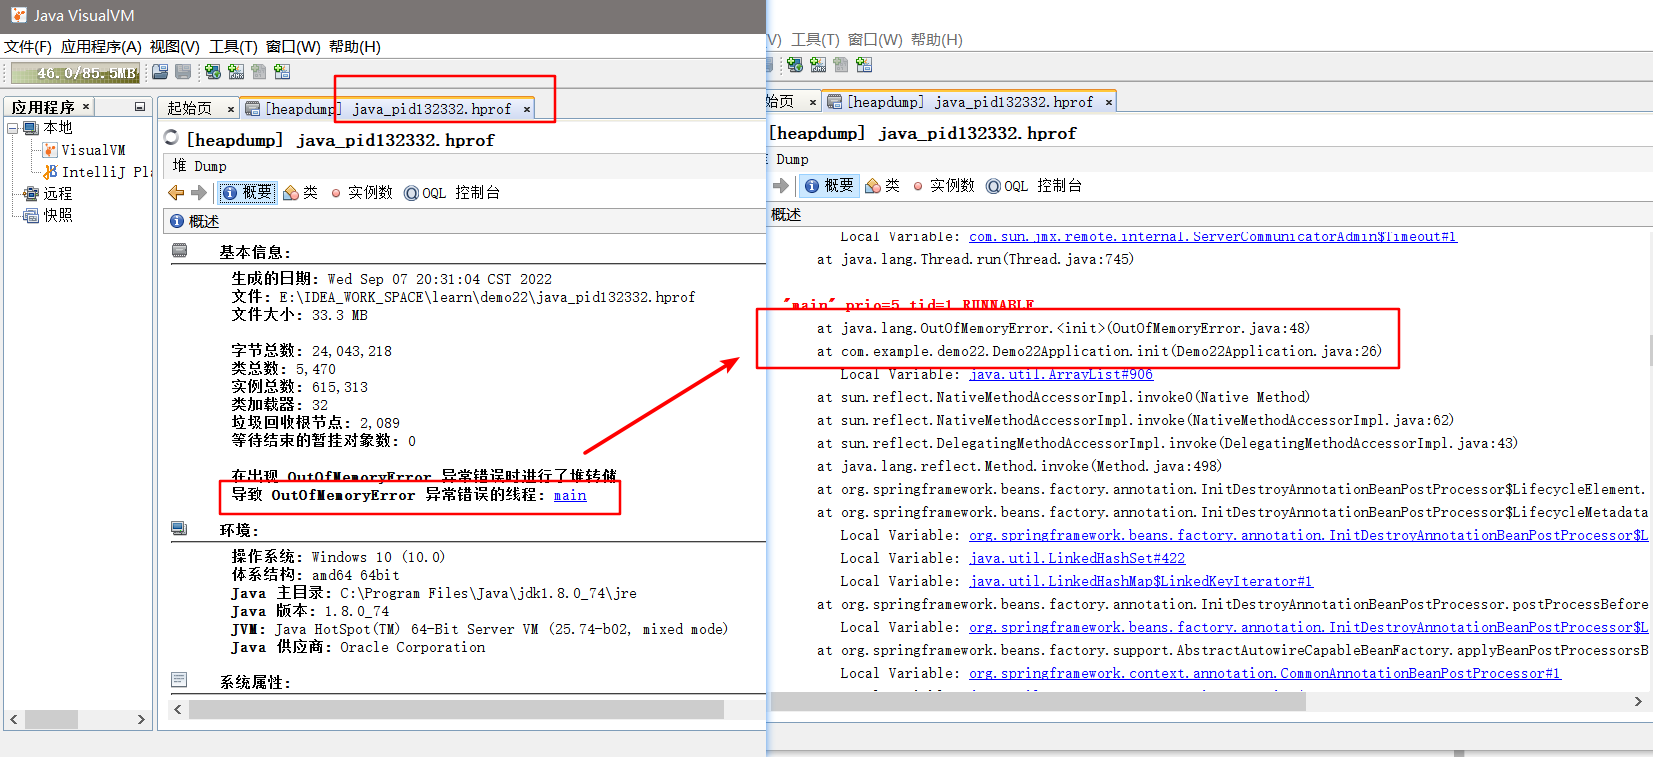This screenshot has height=757, width=1653.
Task: Select heapdump java_pid132332.hprof tab in right window
Action: [971, 102]
